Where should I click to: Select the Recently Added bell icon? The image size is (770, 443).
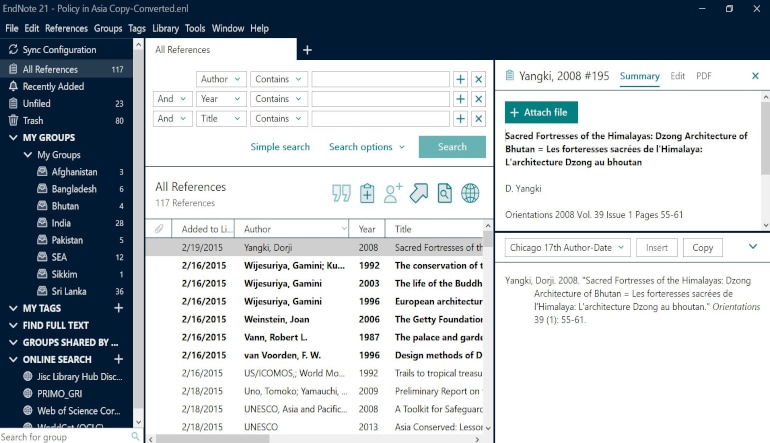[13, 86]
